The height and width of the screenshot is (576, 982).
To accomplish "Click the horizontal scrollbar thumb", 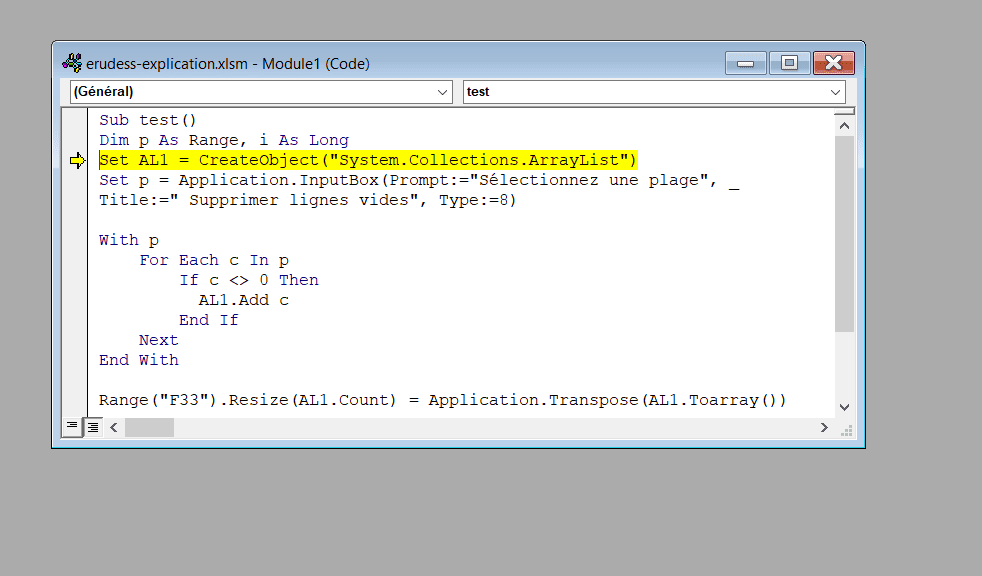I will tap(149, 428).
